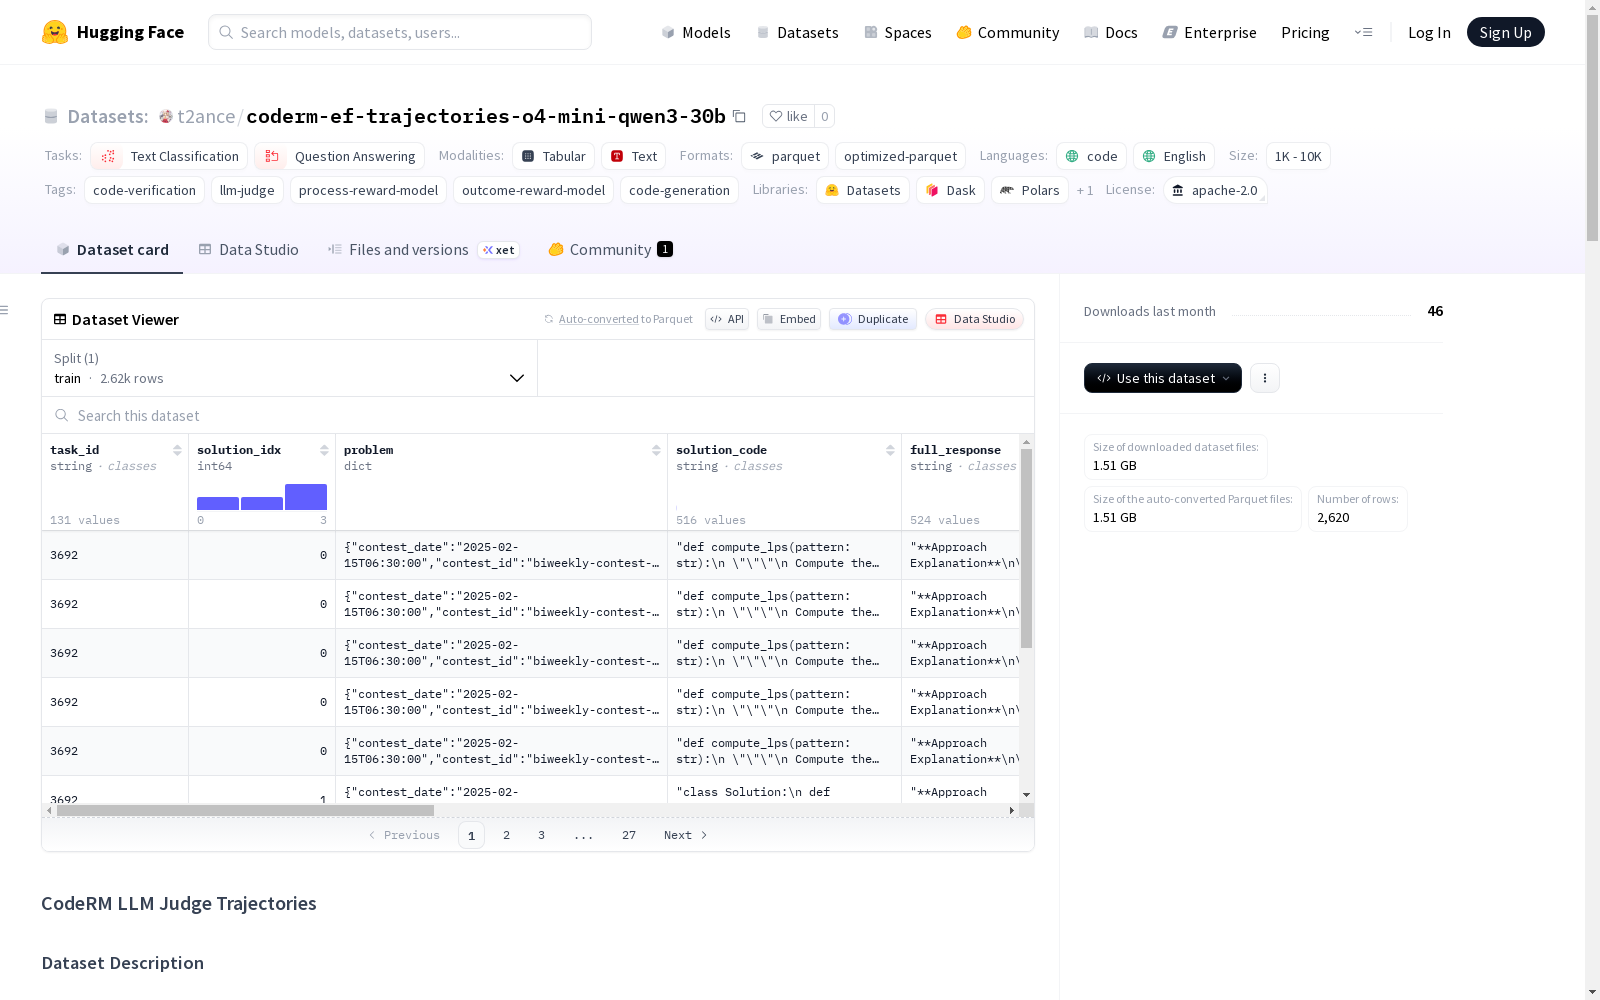This screenshot has height=1000, width=1600.
Task: Expand the +1 more libraries
Action: (x=1085, y=190)
